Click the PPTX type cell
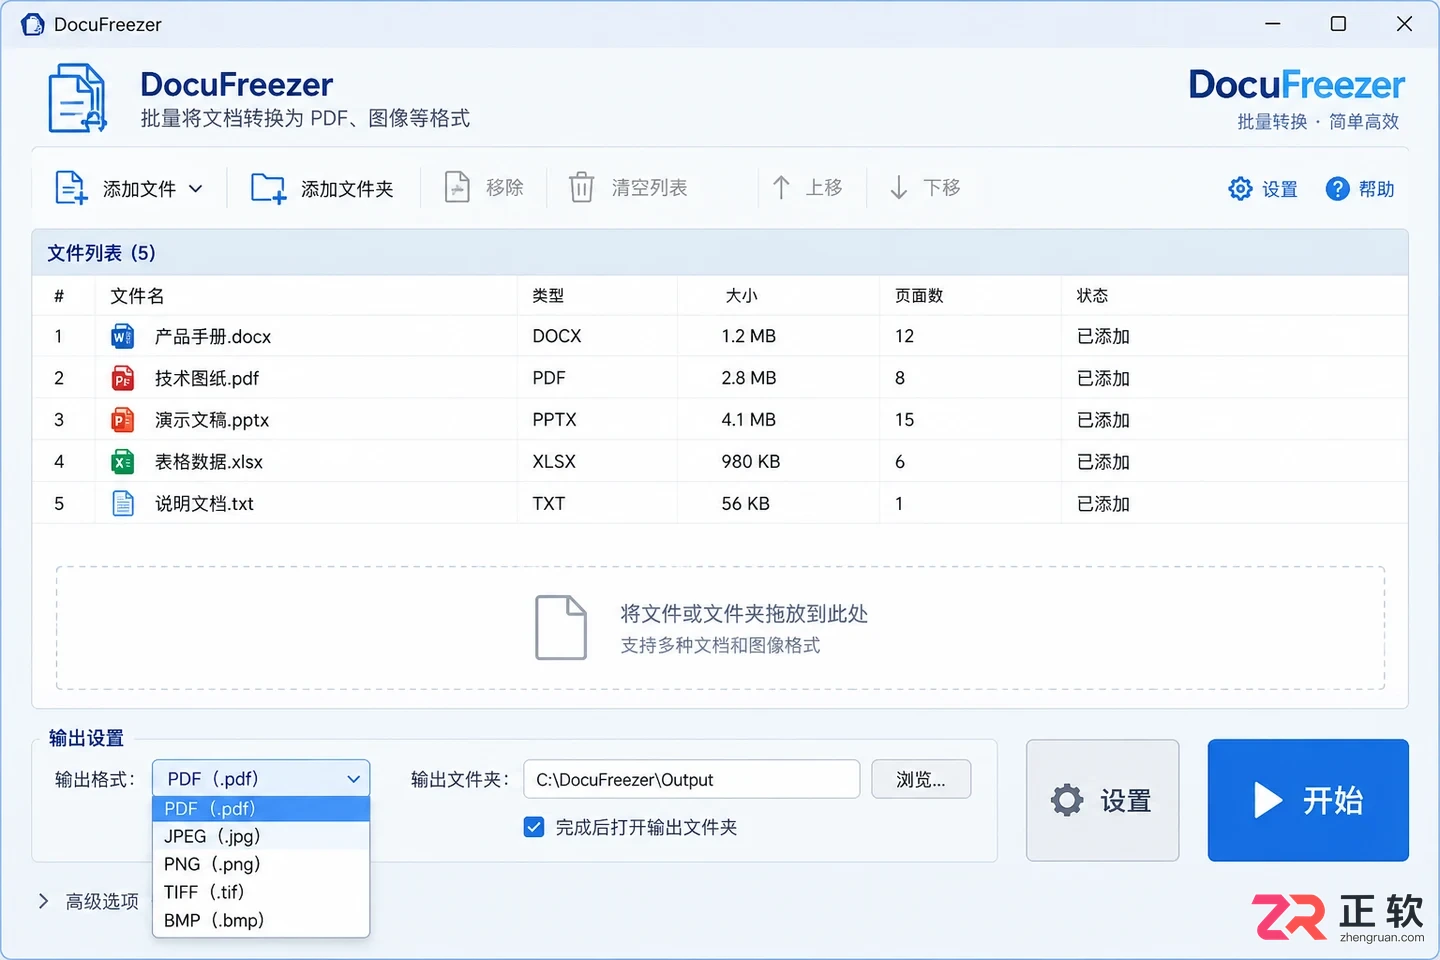1440x960 pixels. coord(554,420)
